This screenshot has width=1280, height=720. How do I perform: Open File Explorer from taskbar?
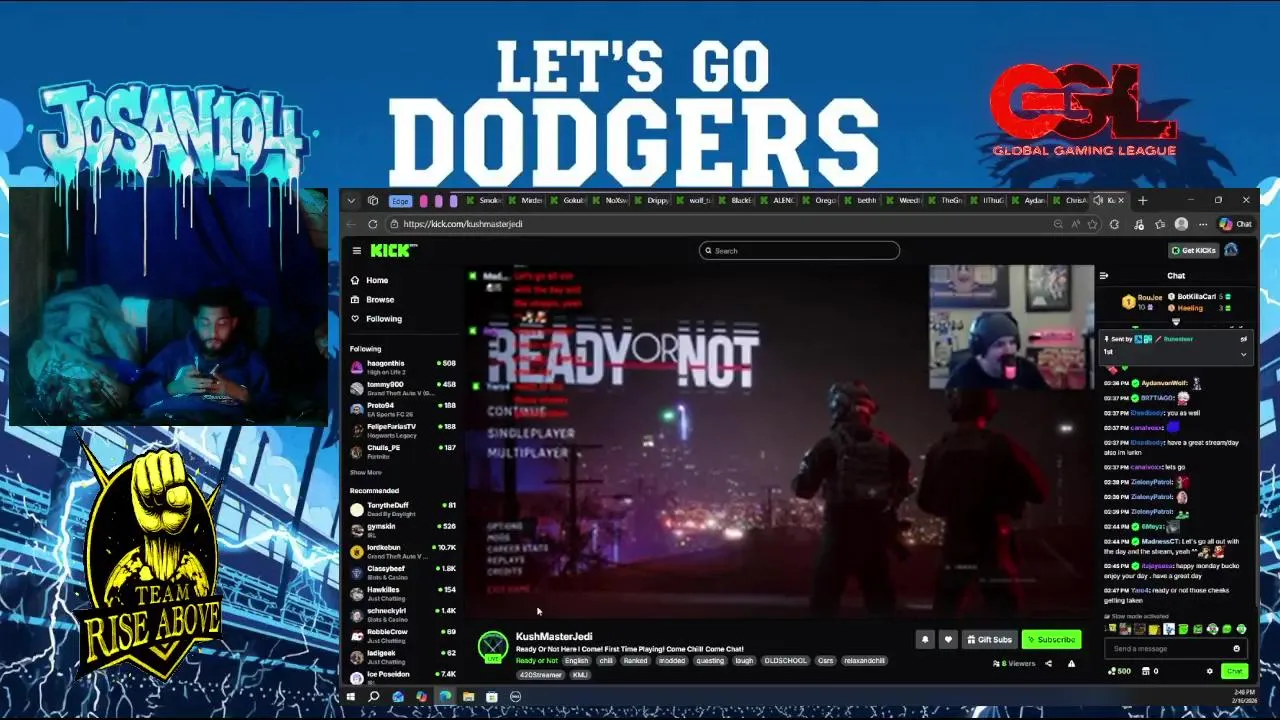468,696
